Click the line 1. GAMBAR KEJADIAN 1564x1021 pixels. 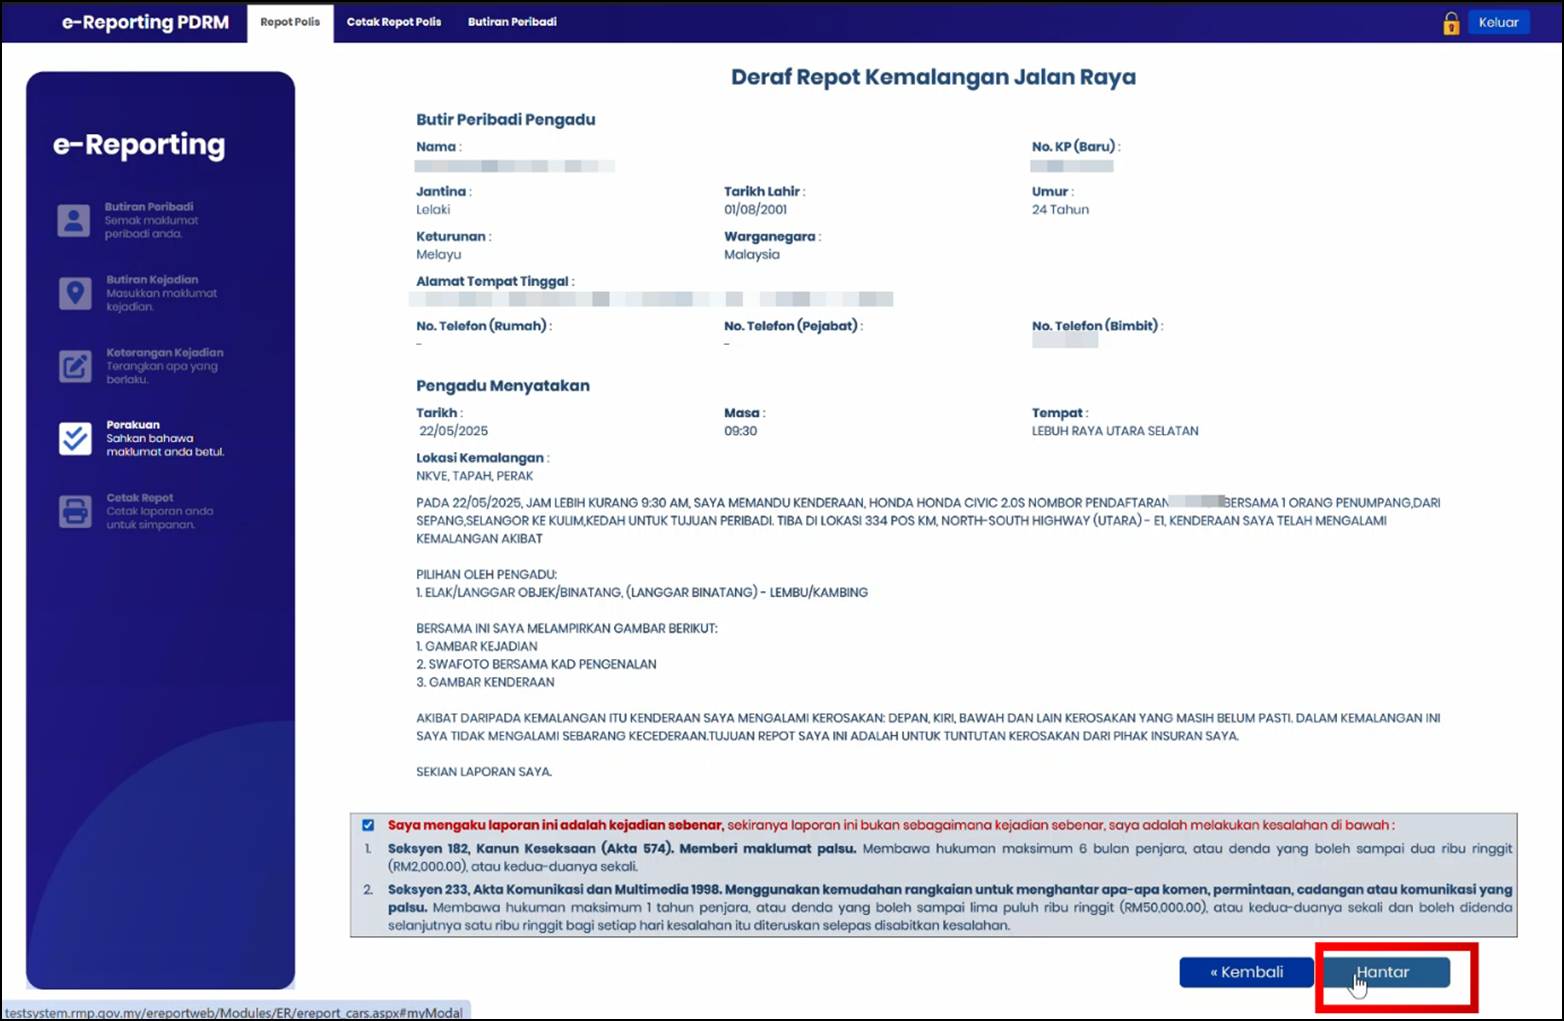(x=477, y=646)
